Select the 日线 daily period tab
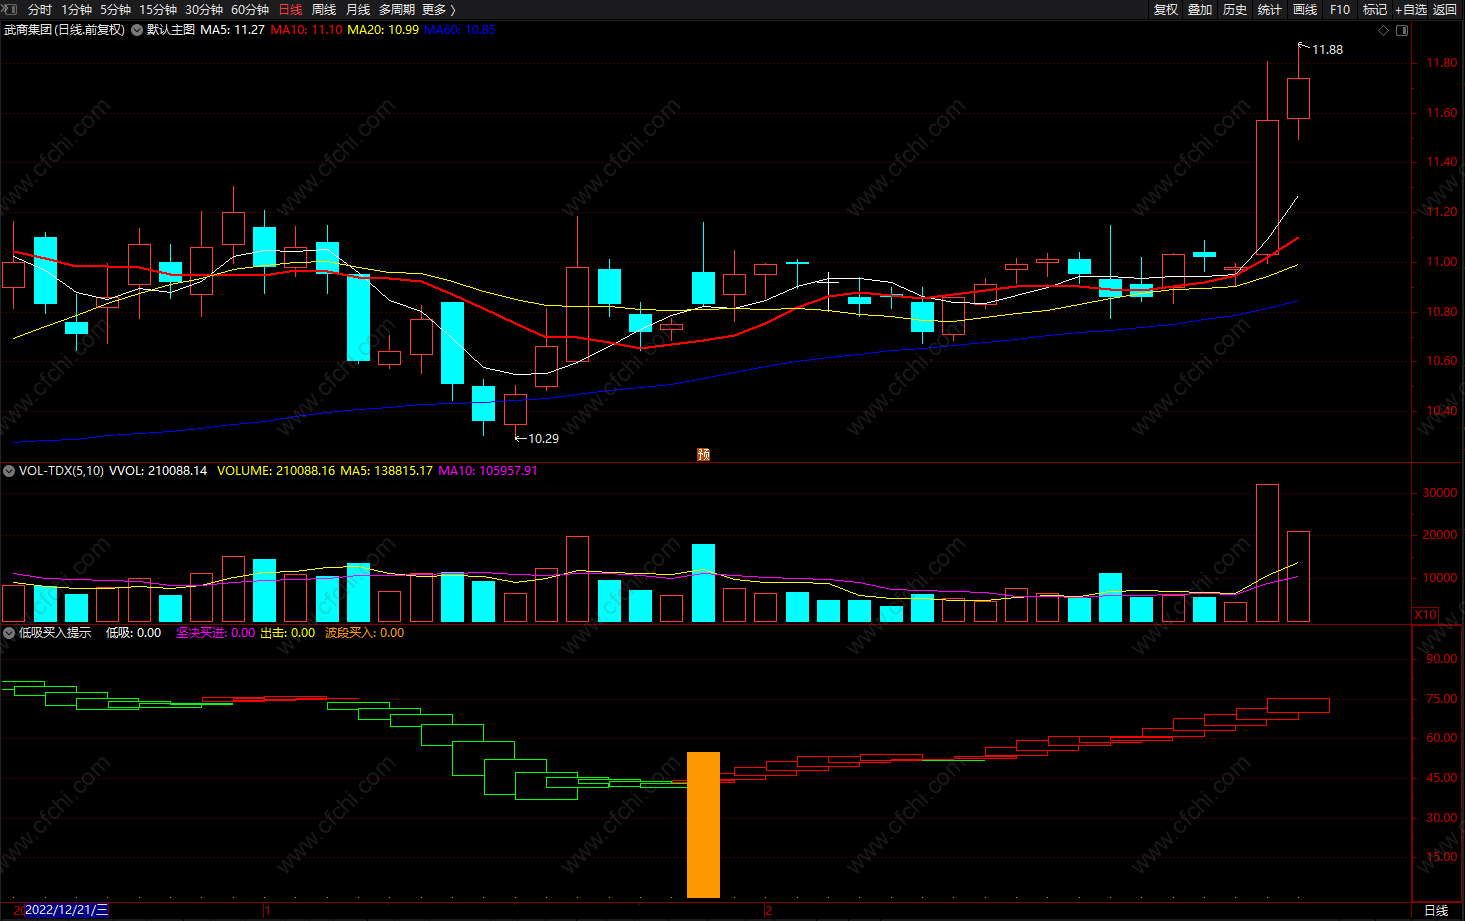 tap(290, 9)
